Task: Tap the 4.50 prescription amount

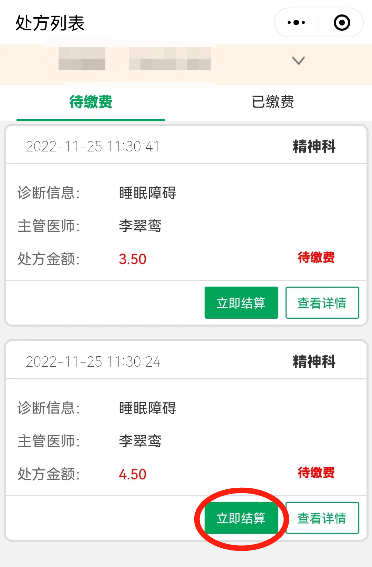Action: point(133,474)
